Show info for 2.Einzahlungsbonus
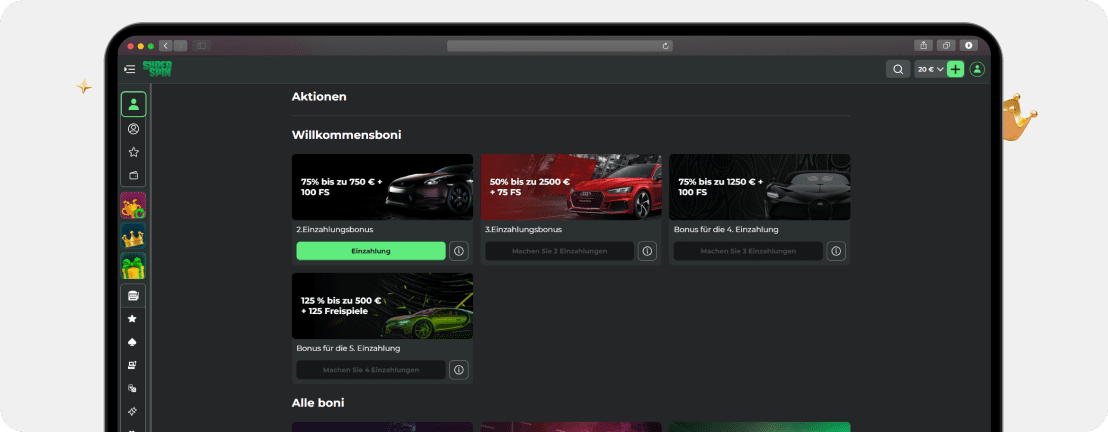The image size is (1108, 432). point(459,251)
